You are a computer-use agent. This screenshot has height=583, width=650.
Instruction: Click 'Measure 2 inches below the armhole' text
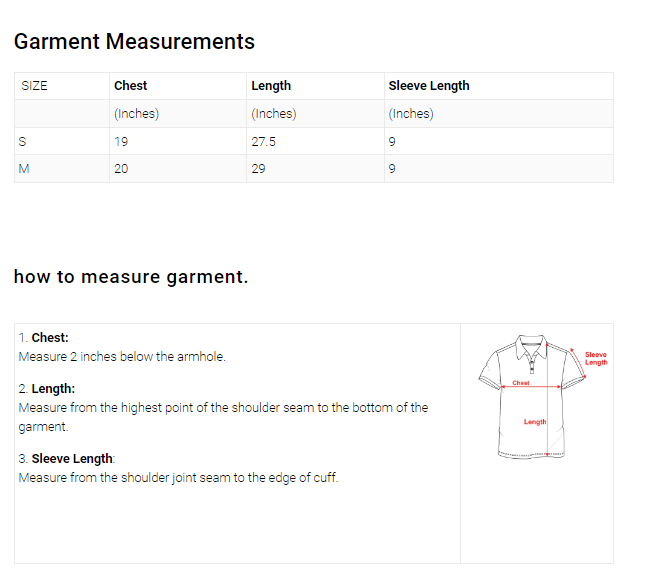tap(122, 357)
